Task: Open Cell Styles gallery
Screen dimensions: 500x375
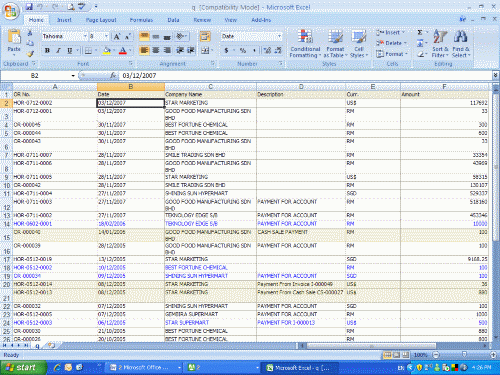Action: coord(359,43)
